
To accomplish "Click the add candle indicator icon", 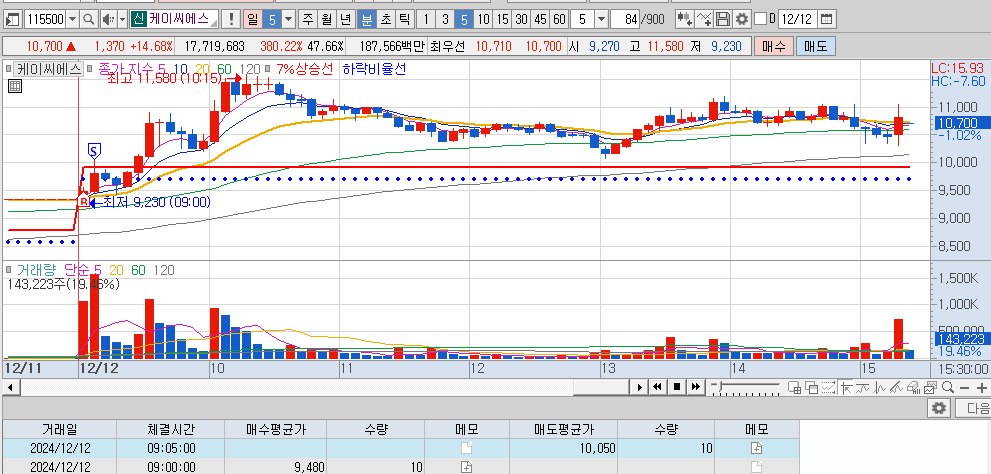I will (684, 19).
